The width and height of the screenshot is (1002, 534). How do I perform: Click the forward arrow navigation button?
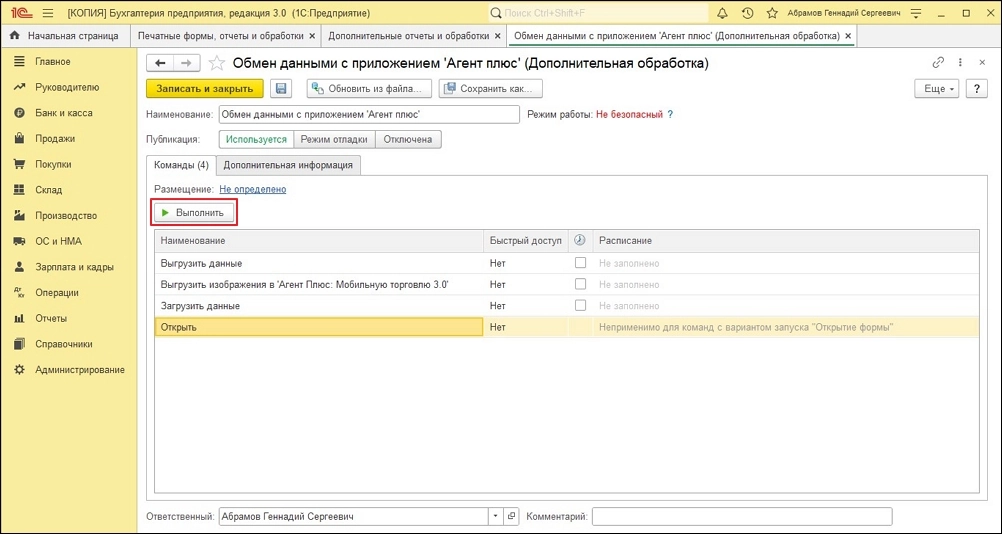[186, 63]
